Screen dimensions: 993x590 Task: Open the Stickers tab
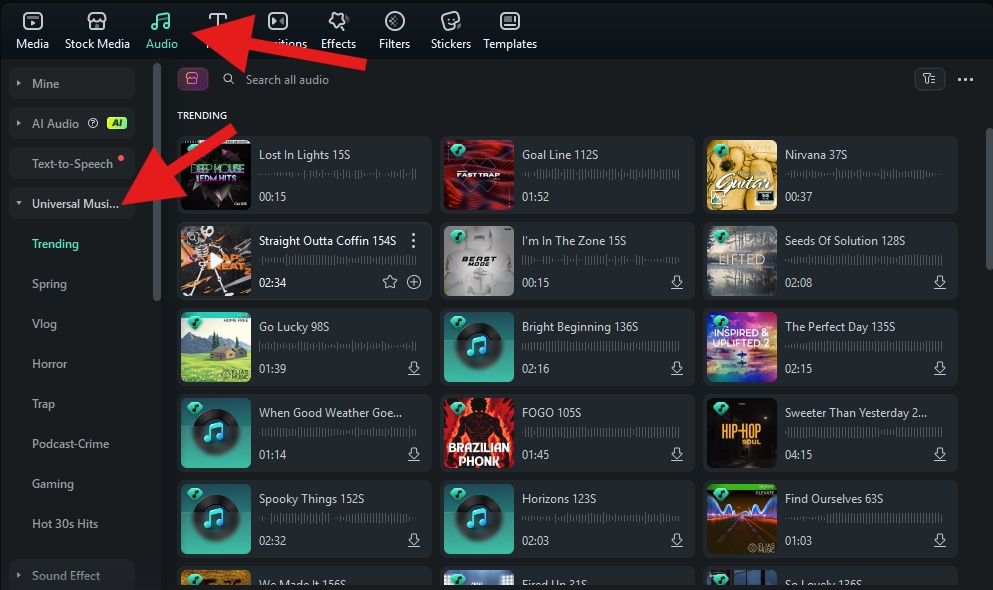(450, 30)
